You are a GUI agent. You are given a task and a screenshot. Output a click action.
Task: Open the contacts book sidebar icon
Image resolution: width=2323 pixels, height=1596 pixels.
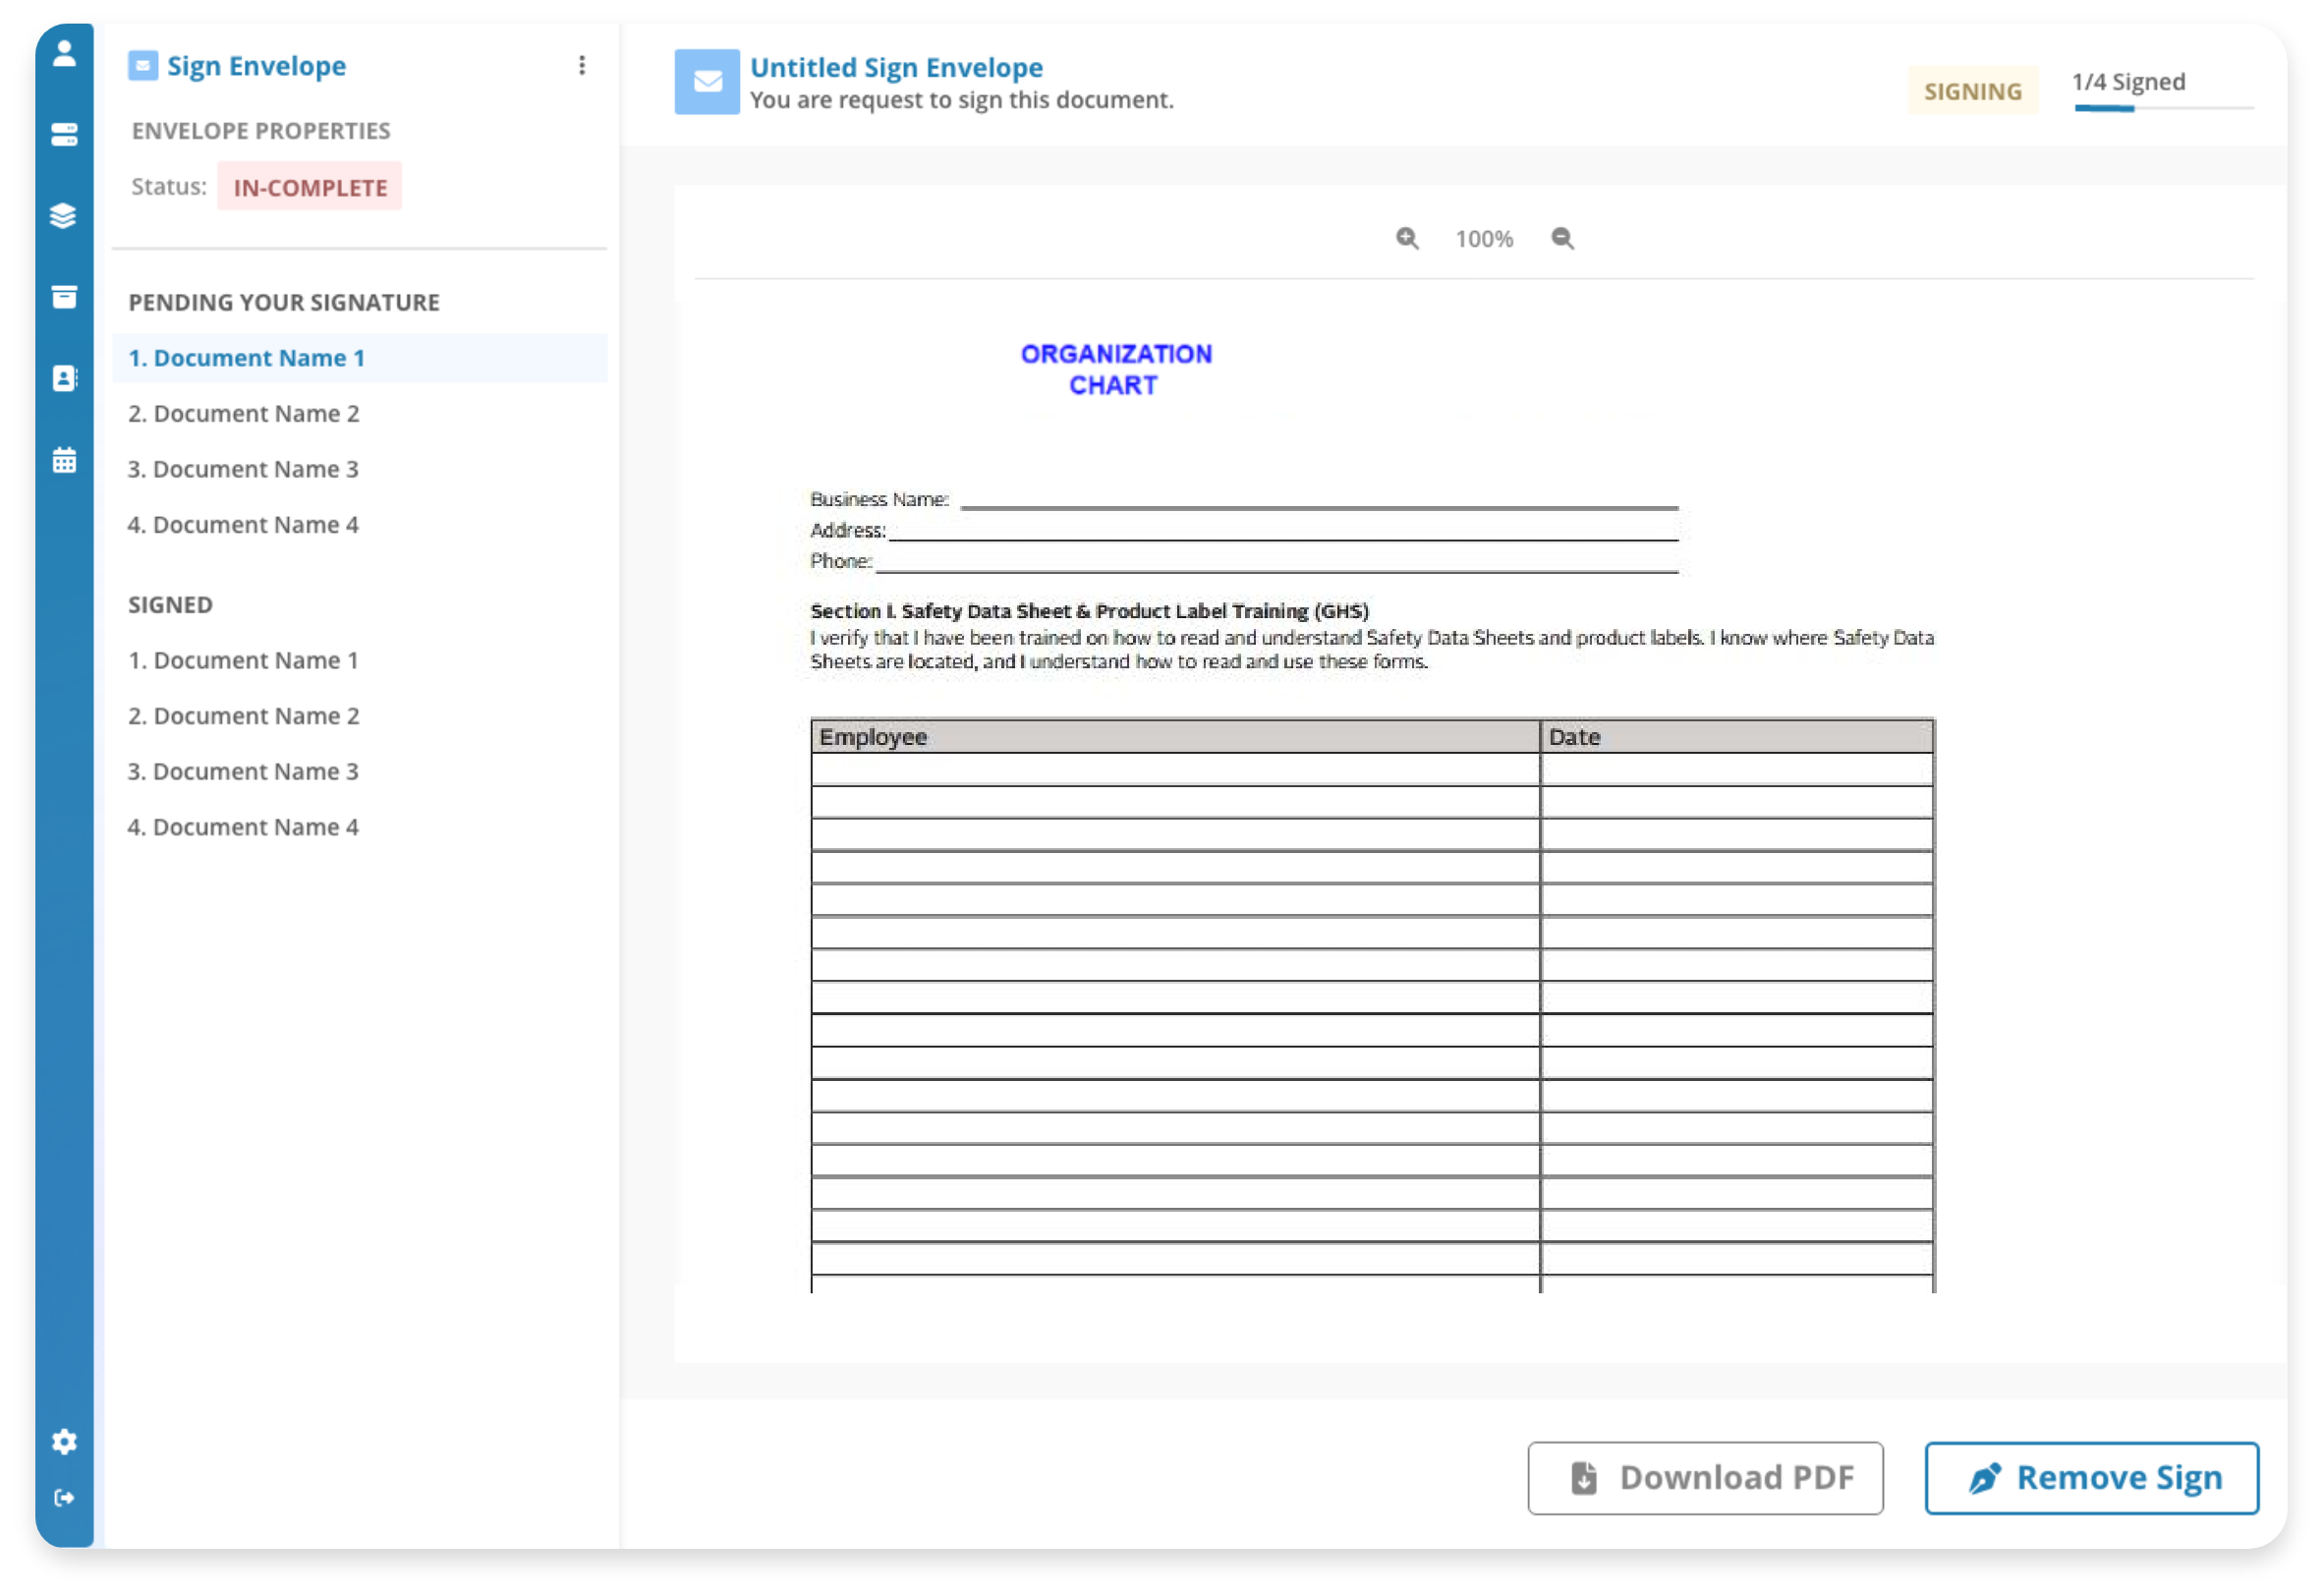point(64,378)
